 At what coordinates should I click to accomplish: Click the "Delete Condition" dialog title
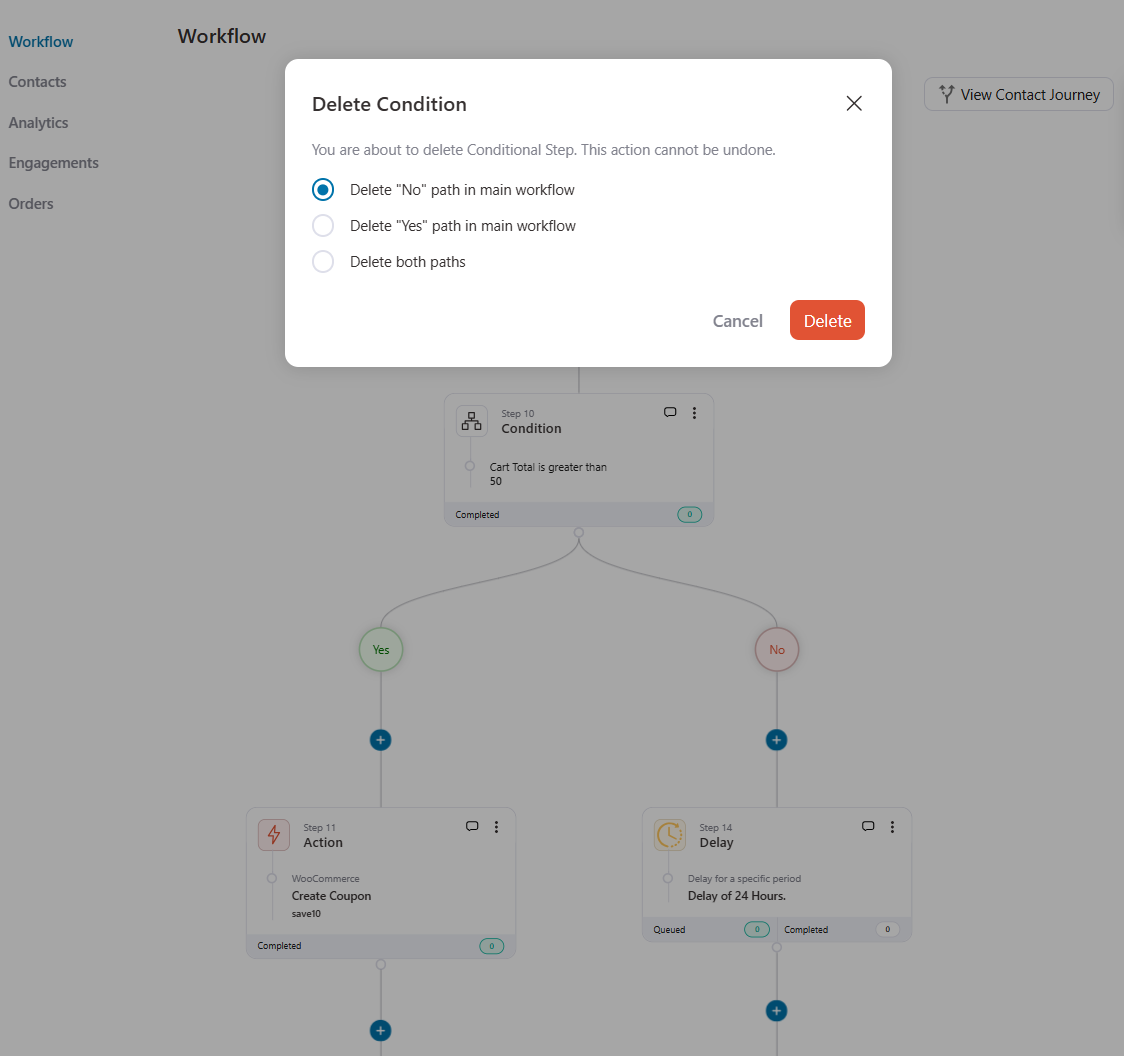click(389, 105)
